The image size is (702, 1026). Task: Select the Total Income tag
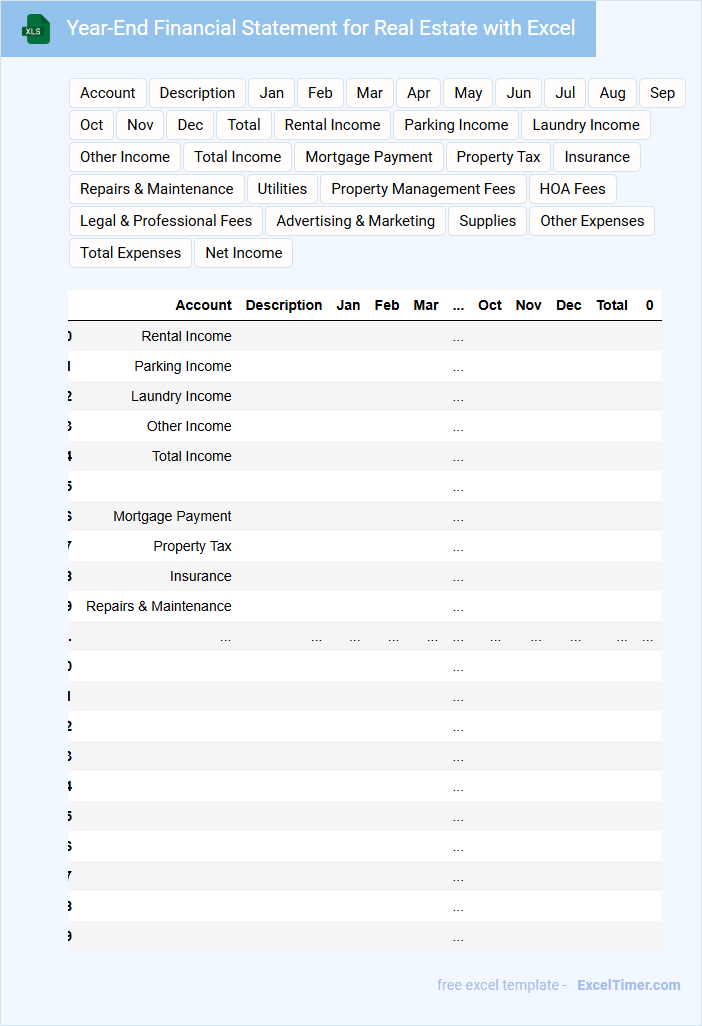[237, 157]
